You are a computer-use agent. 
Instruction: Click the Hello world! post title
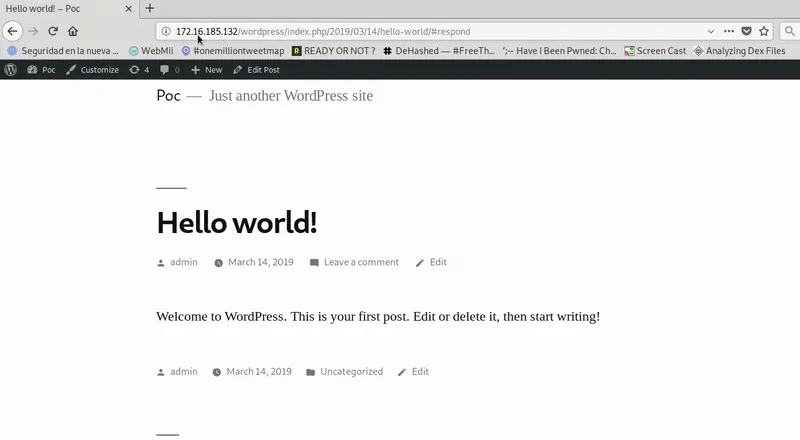237,222
